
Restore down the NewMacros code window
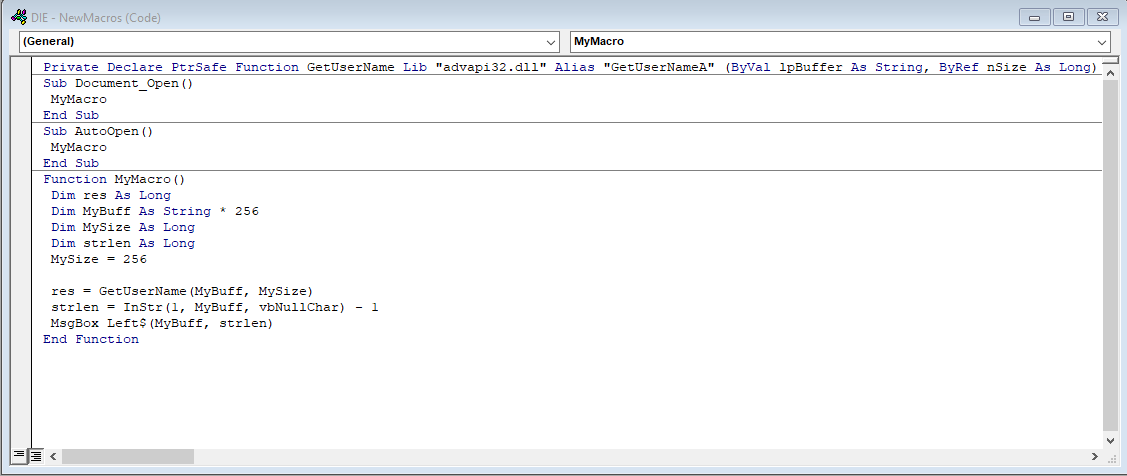(x=1069, y=17)
